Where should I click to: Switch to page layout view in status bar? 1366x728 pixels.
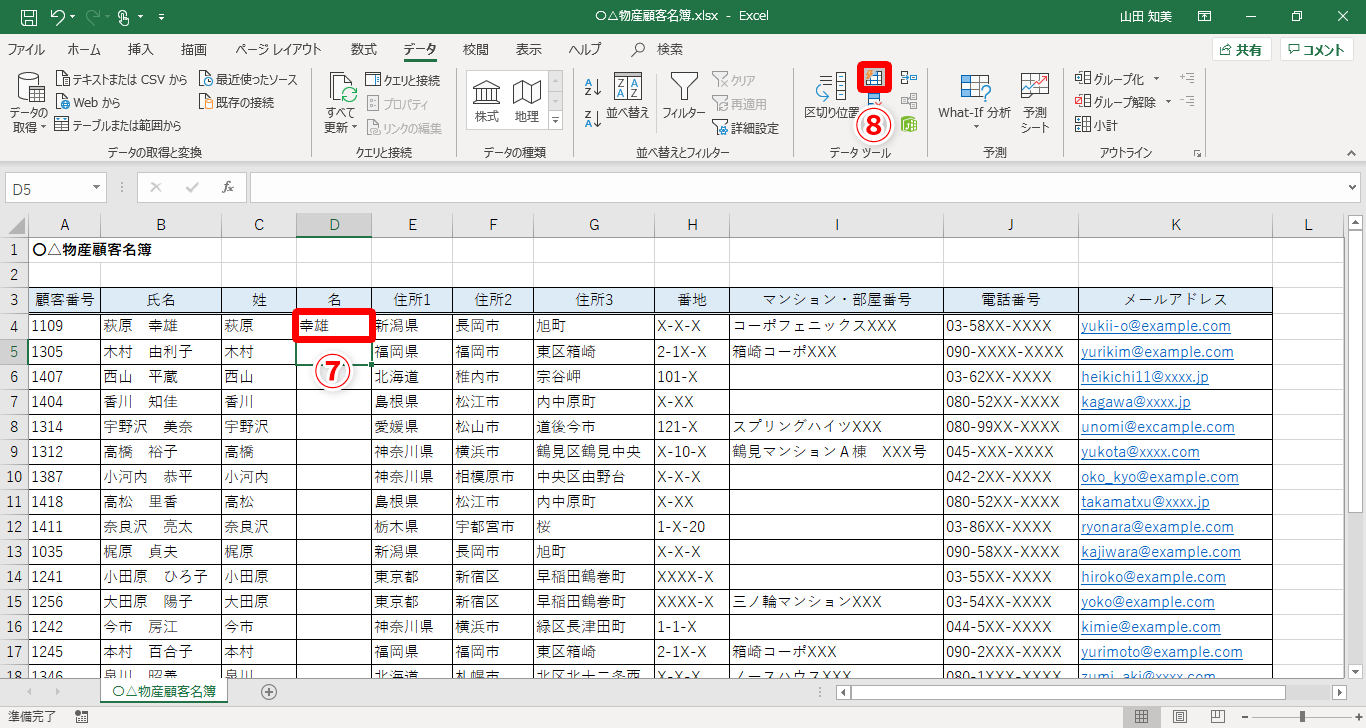coord(1181,716)
